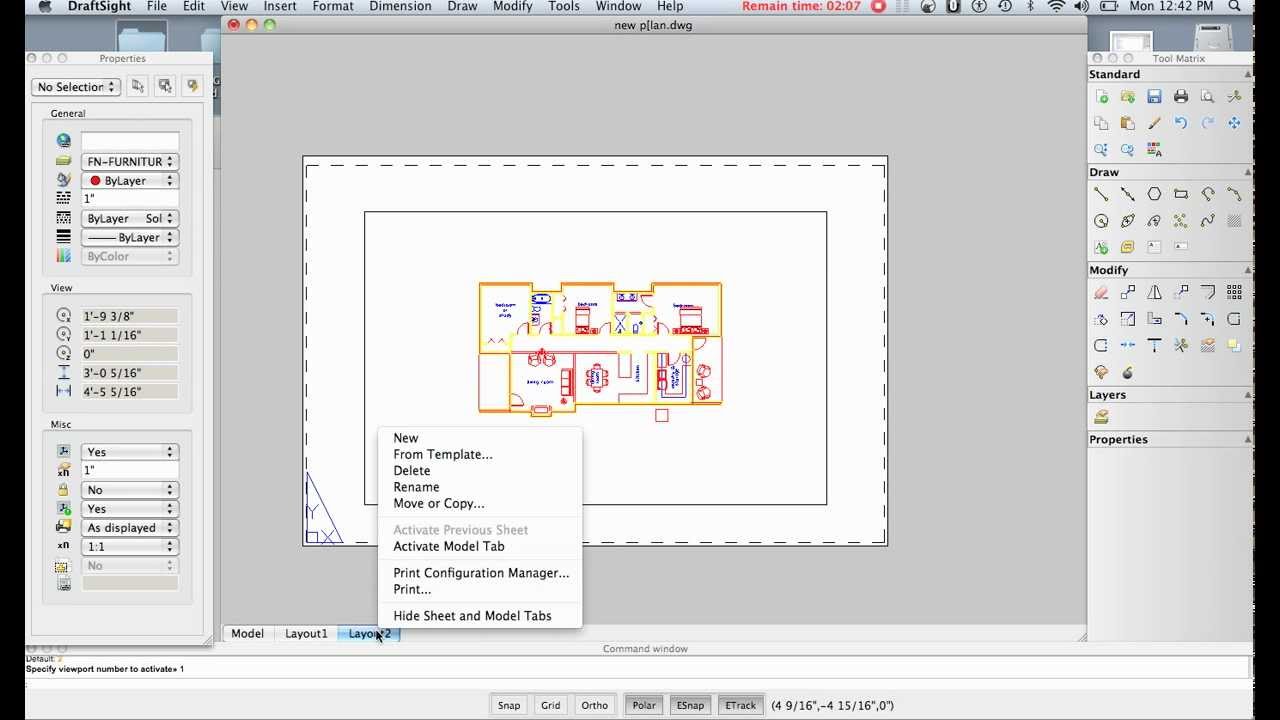1280x720 pixels.
Task: Choose 'Print Configuration Manager...' entry
Action: (481, 573)
